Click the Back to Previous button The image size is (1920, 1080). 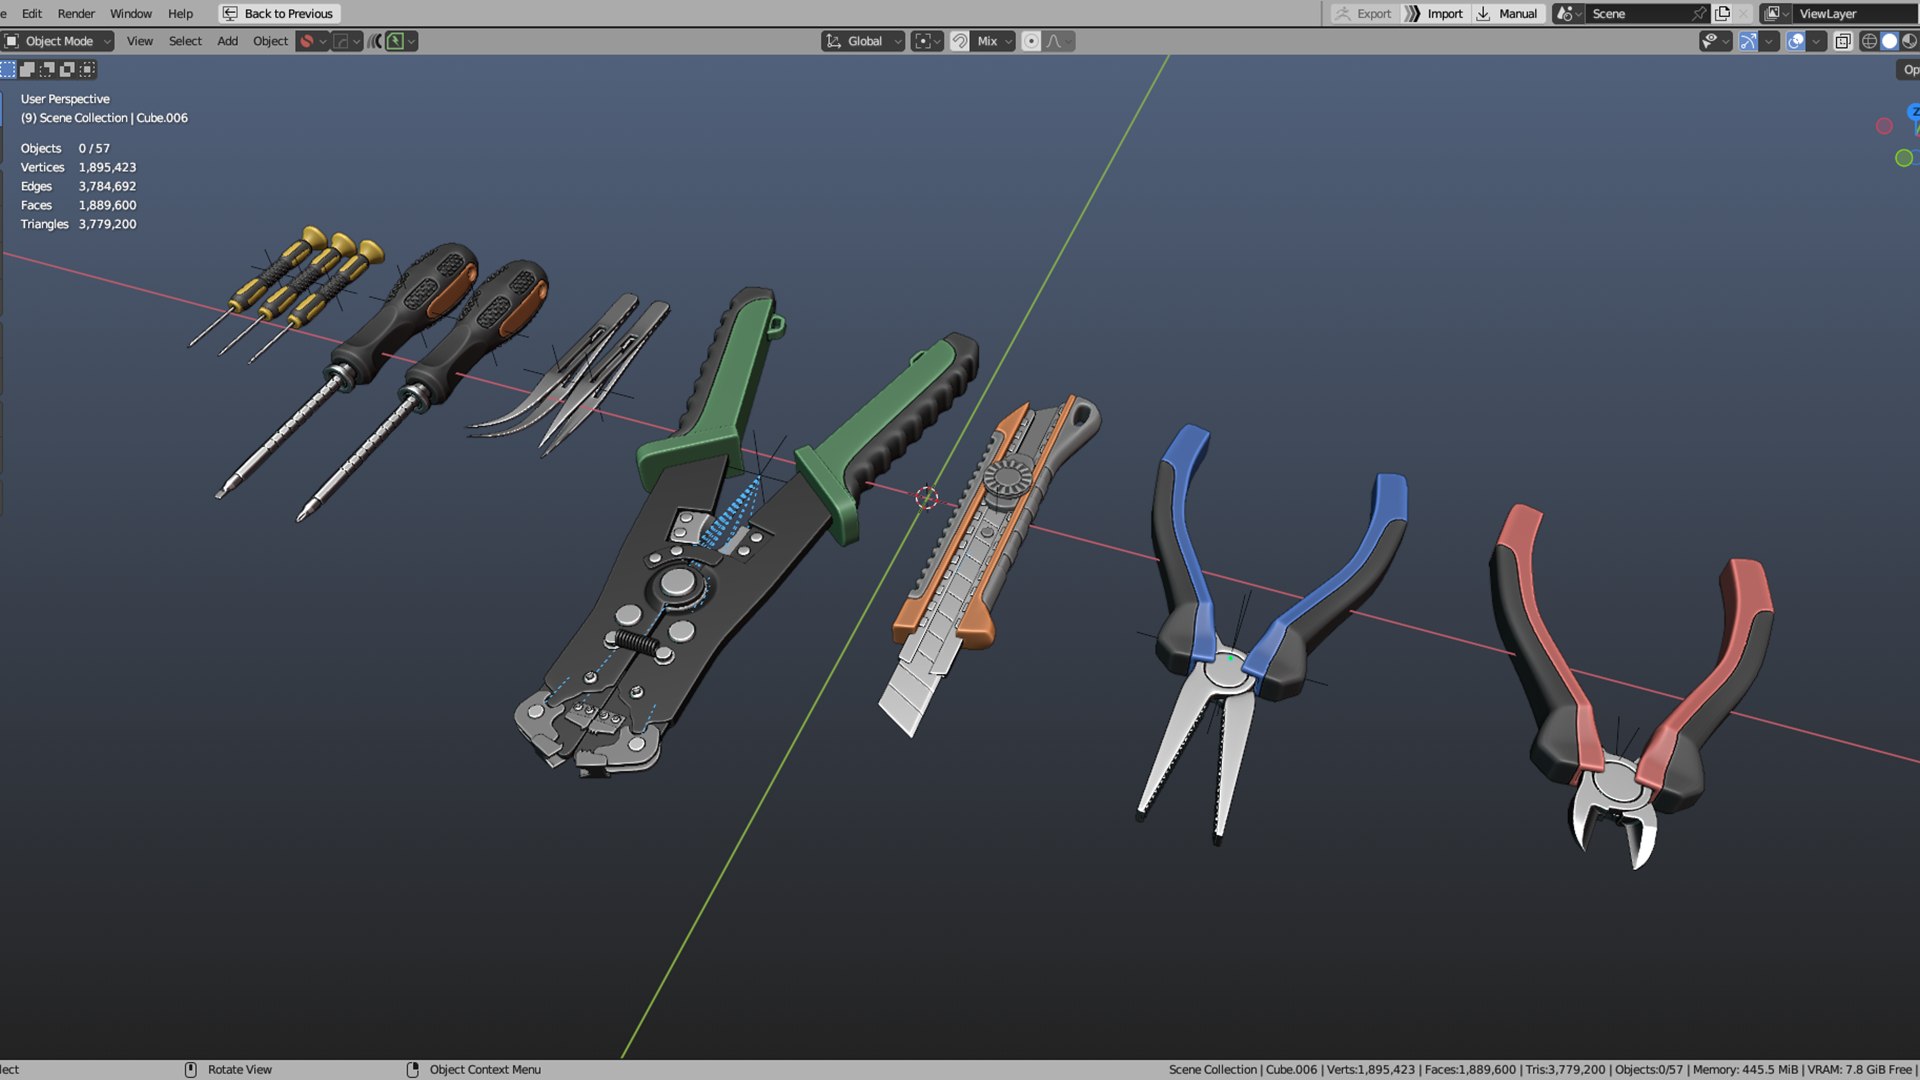[x=279, y=13]
